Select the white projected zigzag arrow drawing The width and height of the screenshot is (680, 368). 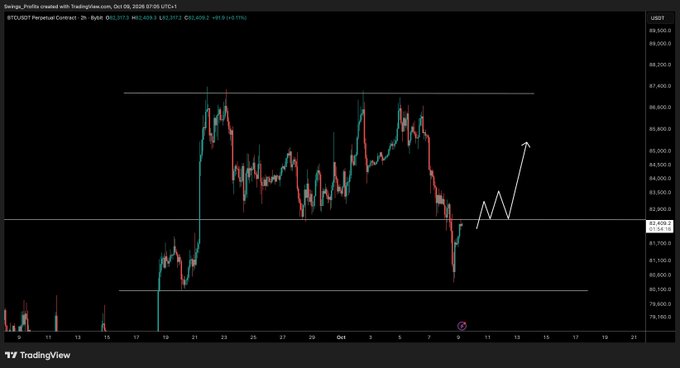(503, 186)
